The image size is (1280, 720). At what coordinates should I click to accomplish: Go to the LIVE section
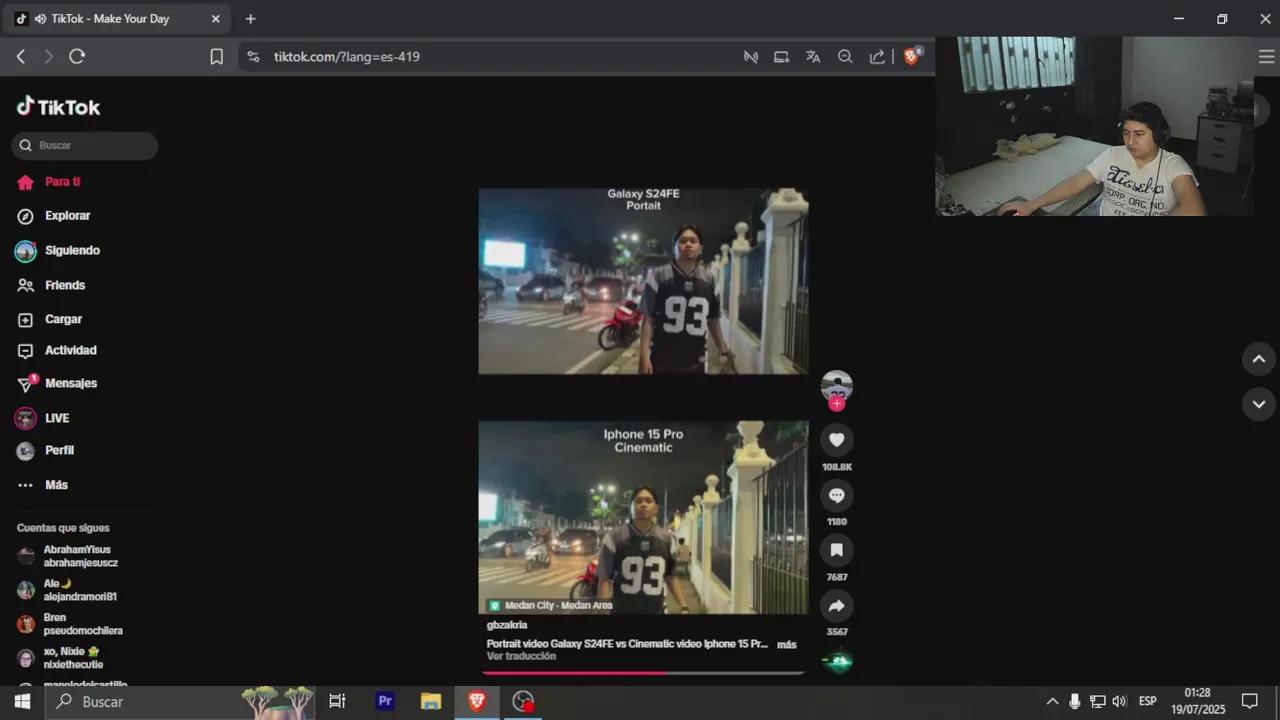pos(56,418)
